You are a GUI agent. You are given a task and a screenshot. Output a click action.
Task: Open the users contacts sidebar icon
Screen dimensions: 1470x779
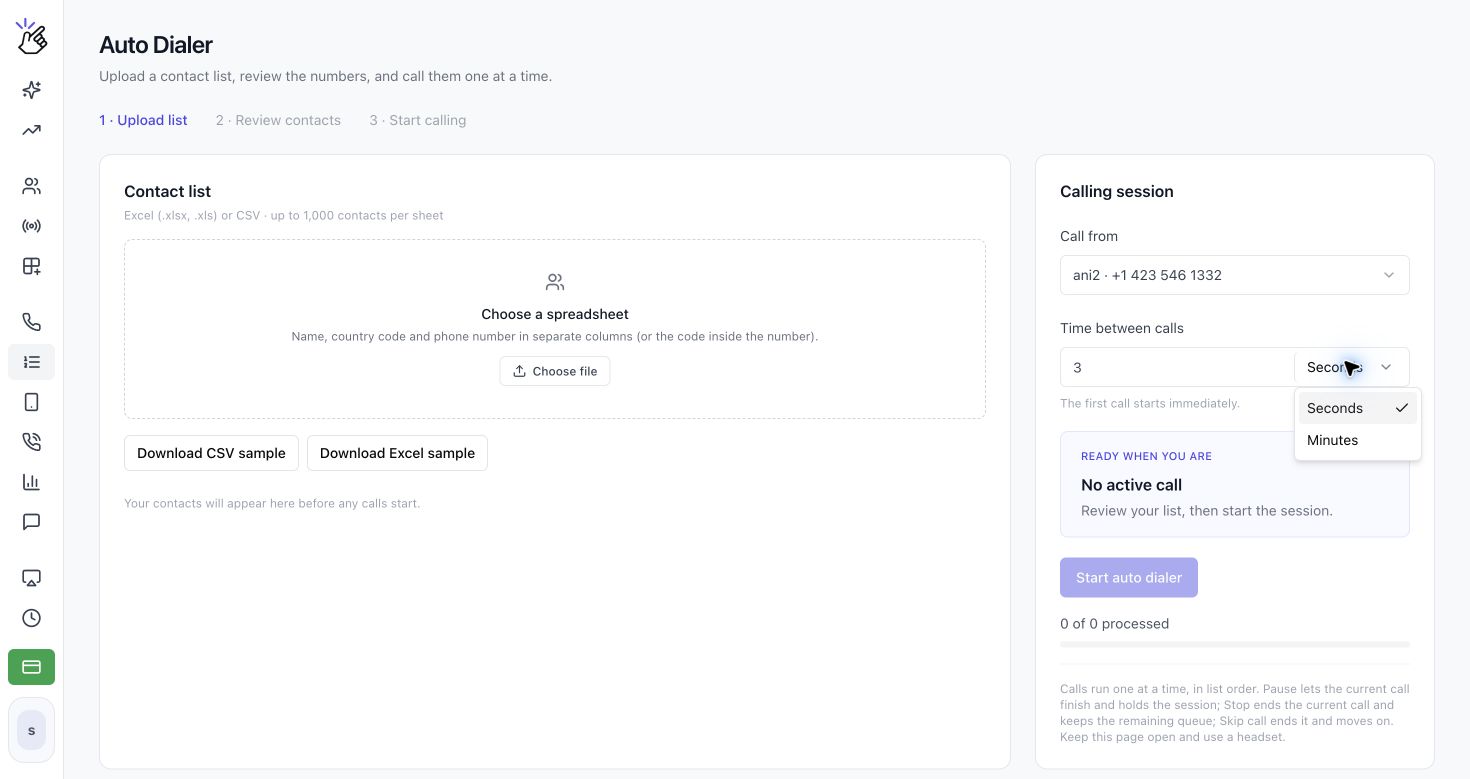point(31,186)
